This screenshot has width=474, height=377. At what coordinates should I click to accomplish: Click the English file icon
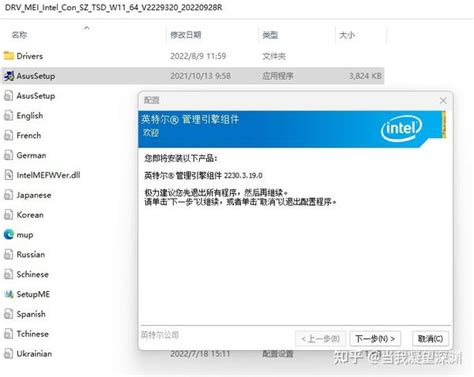pyautogui.click(x=8, y=116)
